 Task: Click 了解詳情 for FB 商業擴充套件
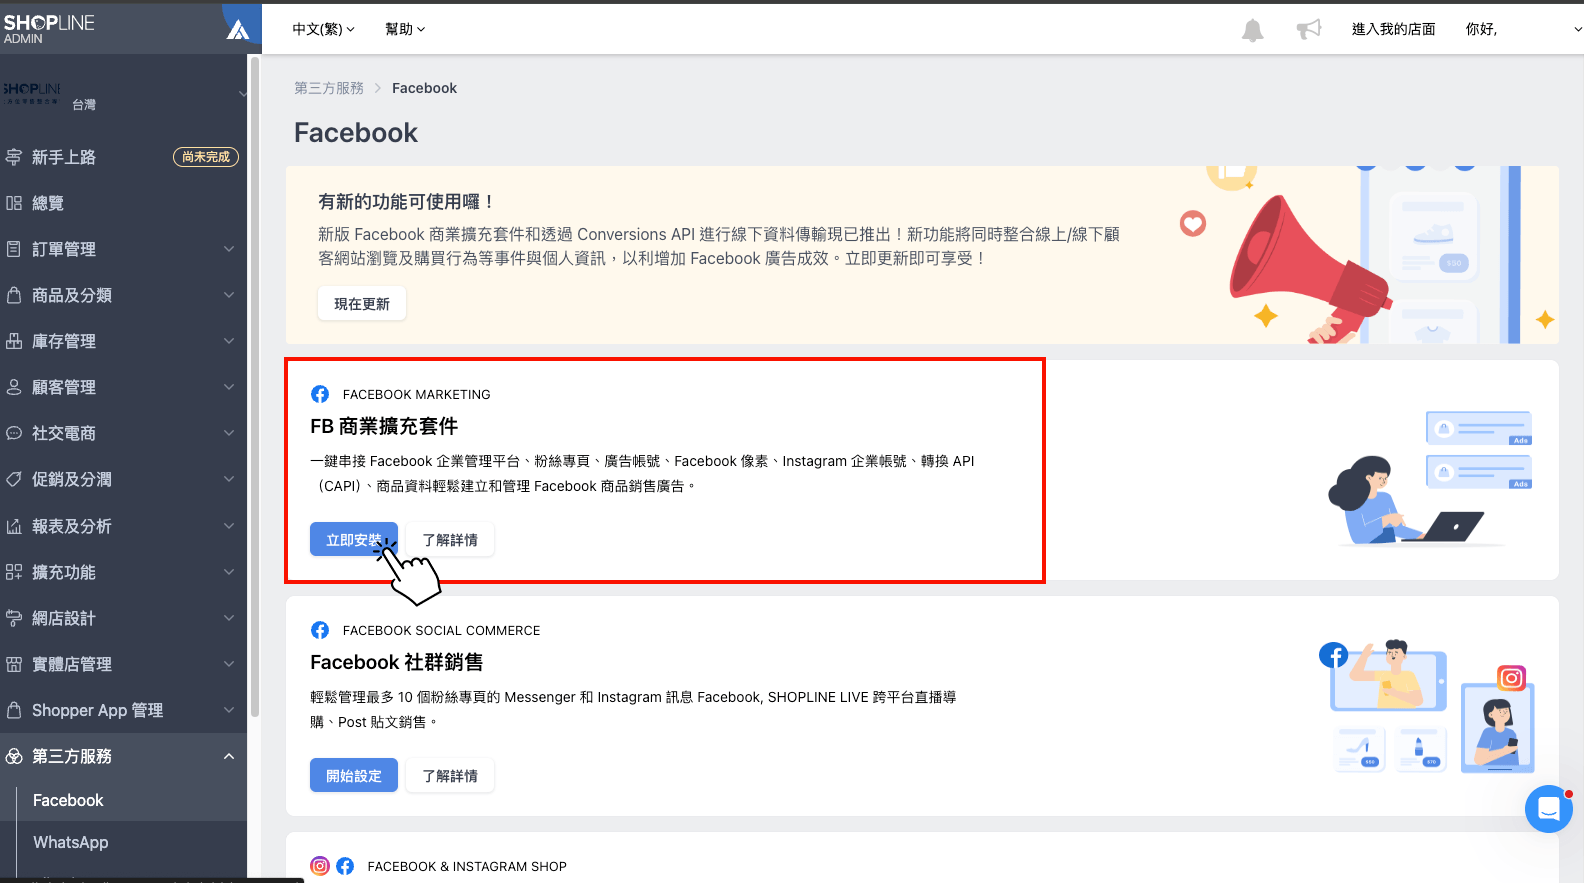(x=450, y=540)
